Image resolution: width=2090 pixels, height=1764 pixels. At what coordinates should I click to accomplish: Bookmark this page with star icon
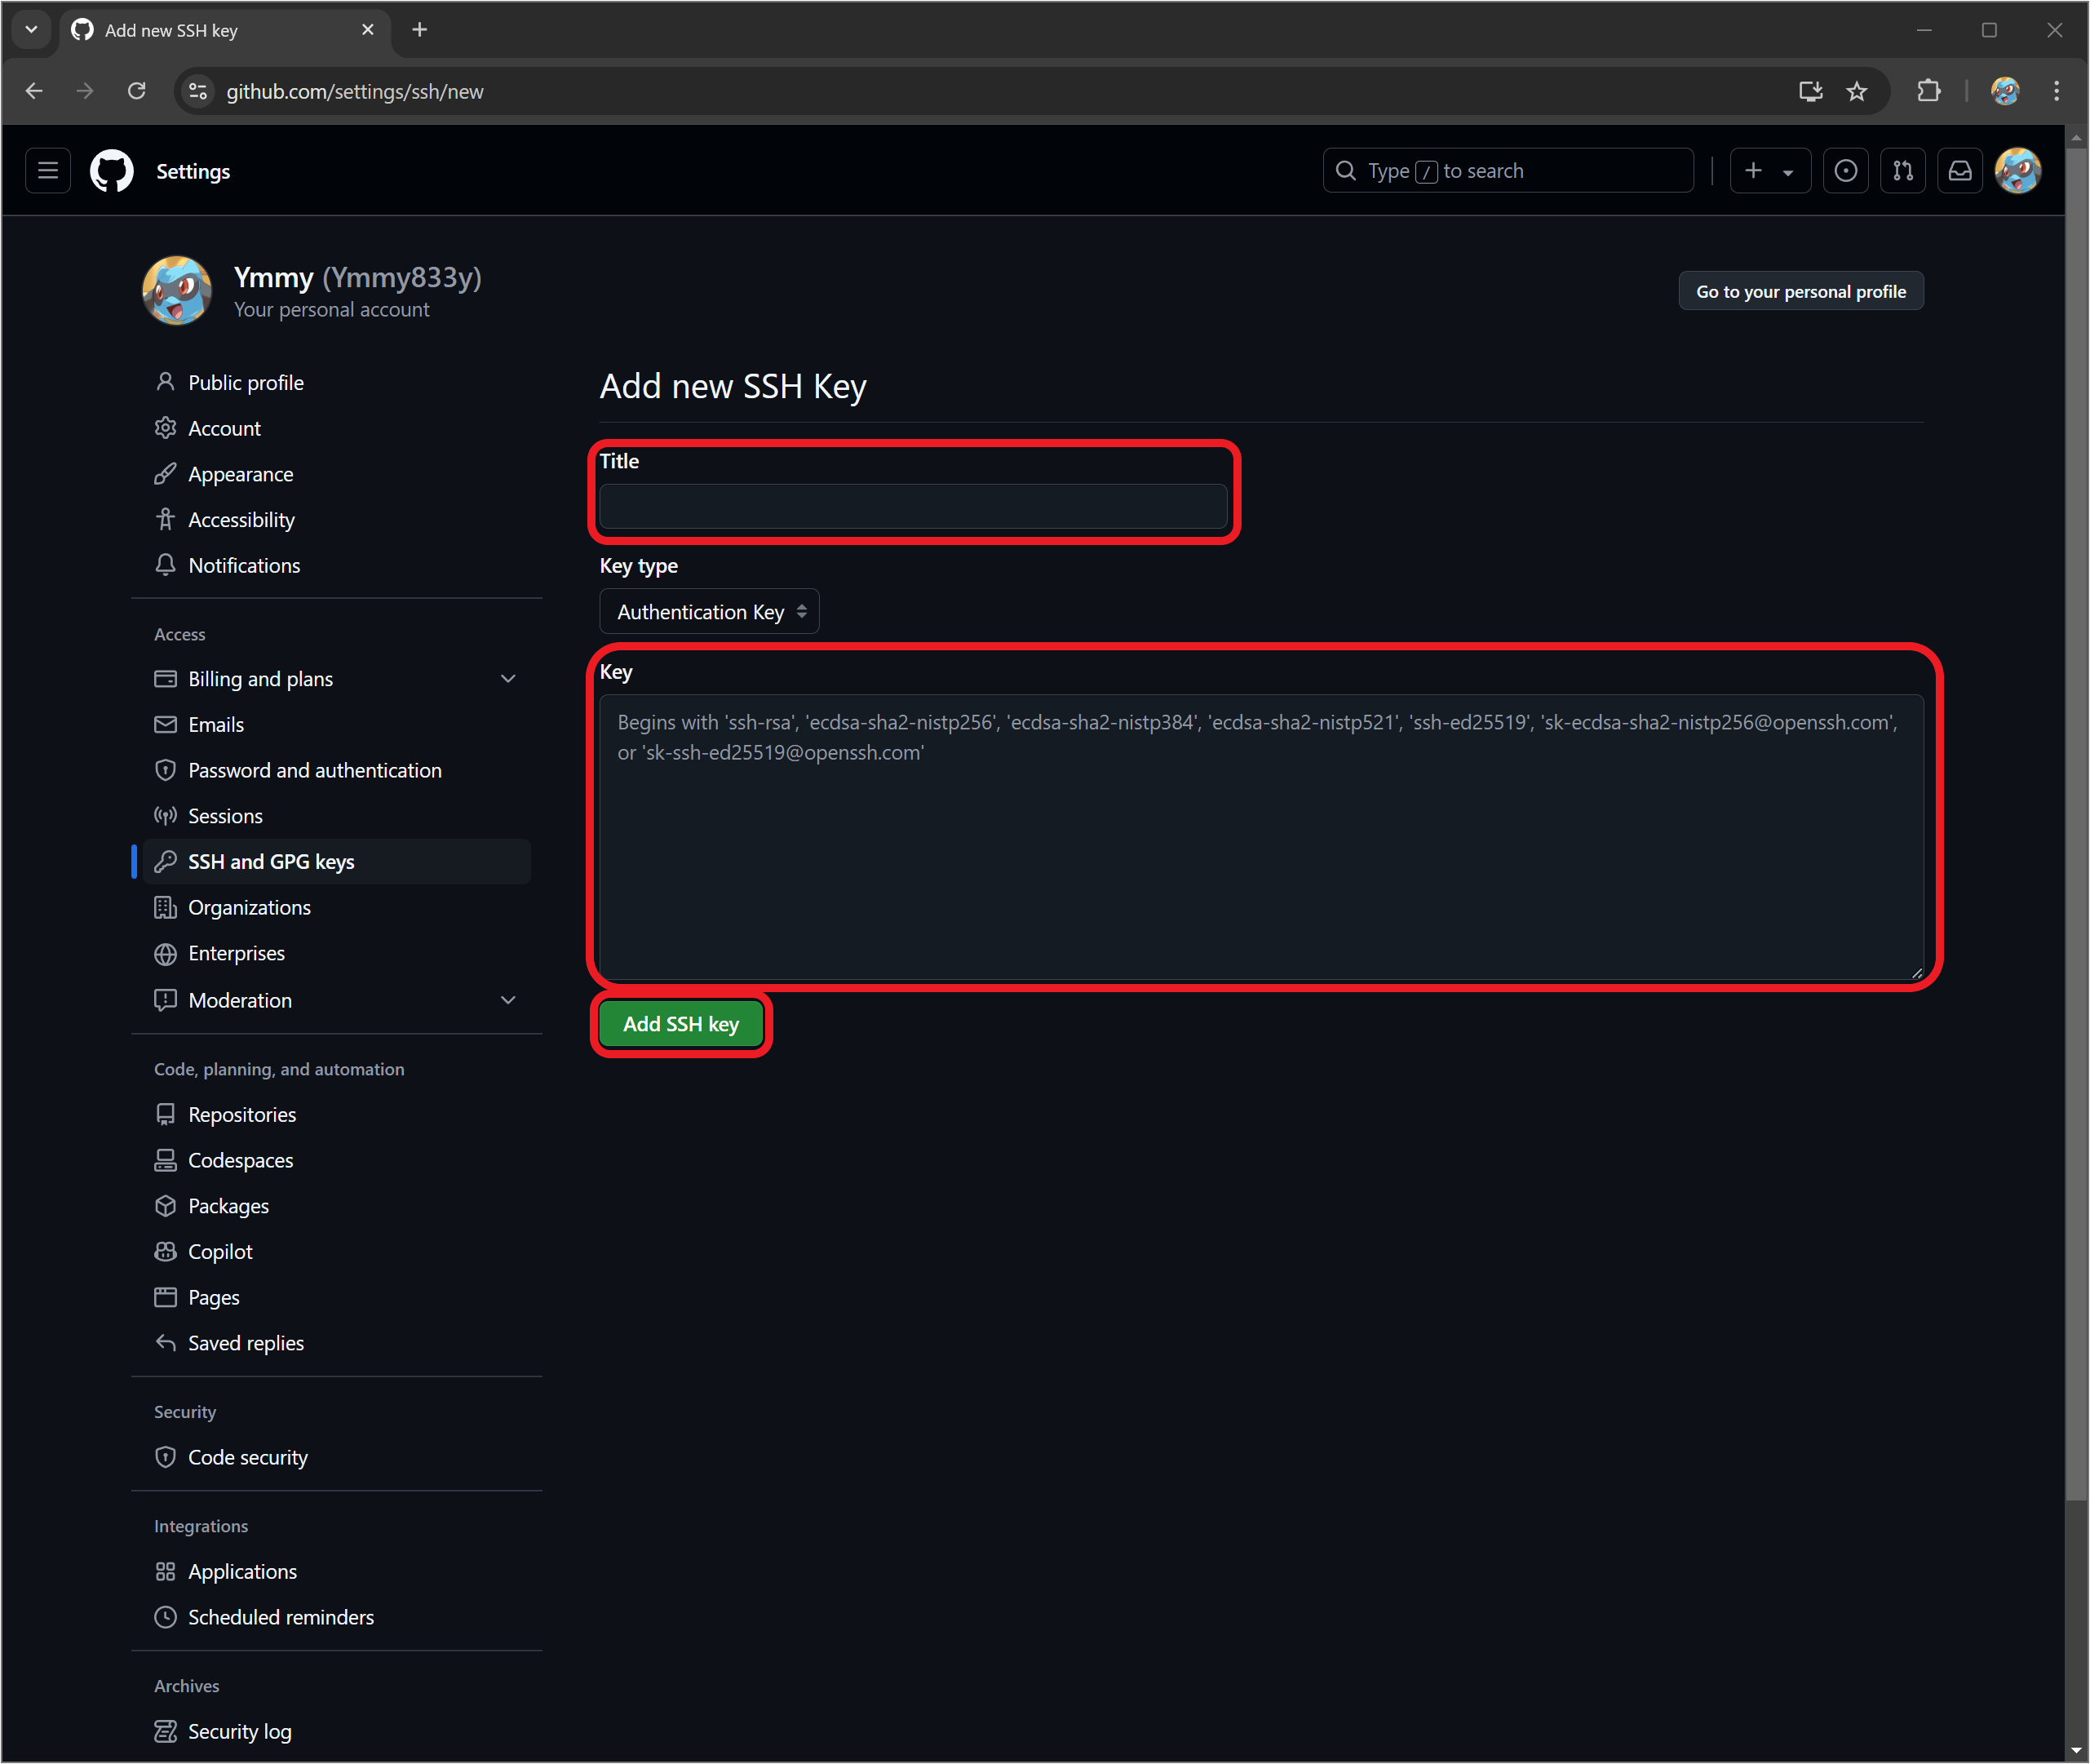1856,91
